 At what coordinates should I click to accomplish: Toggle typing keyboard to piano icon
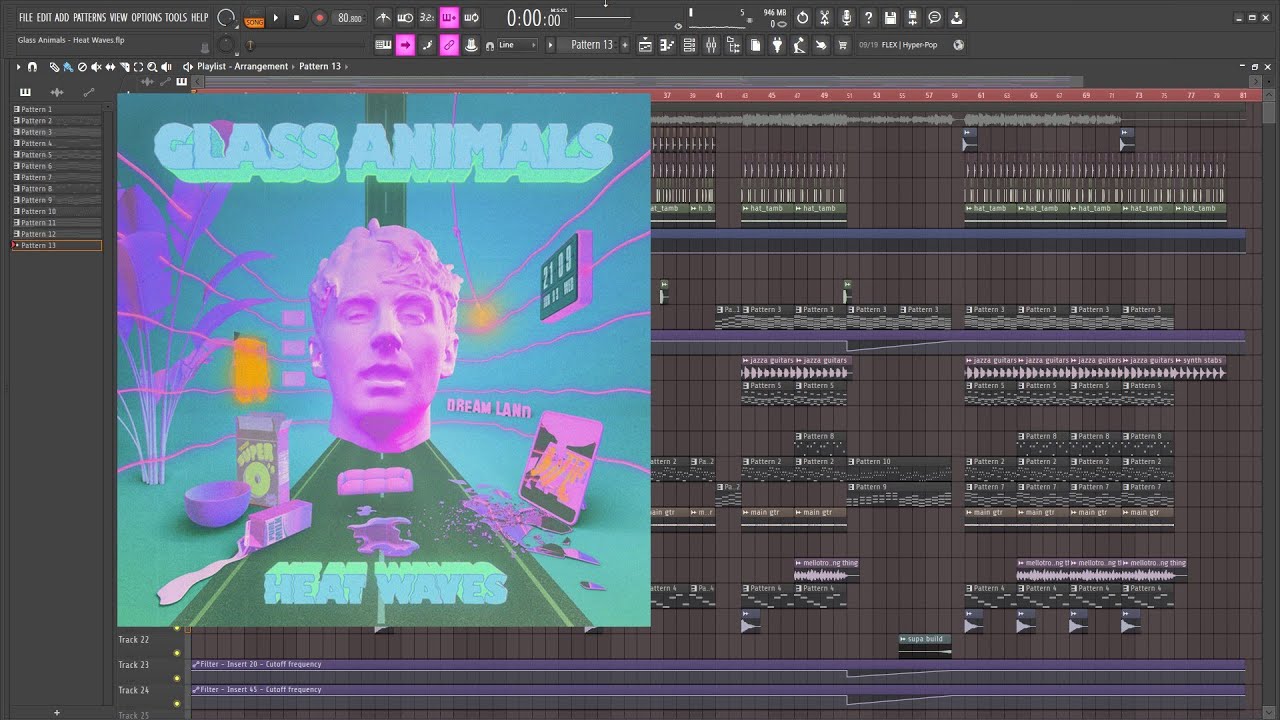383,45
